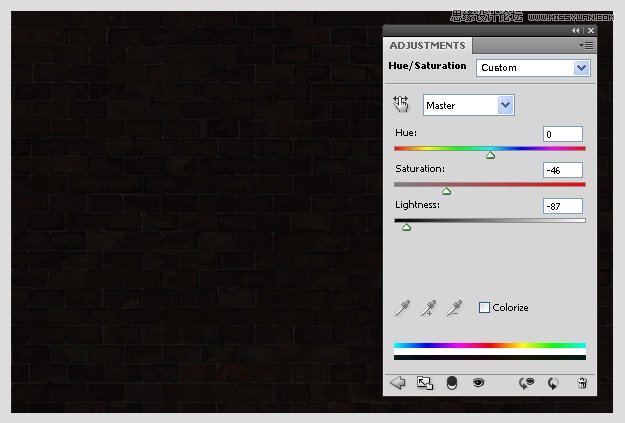Select the eyedropper sample tool
This screenshot has width=625, height=423.
402,308
